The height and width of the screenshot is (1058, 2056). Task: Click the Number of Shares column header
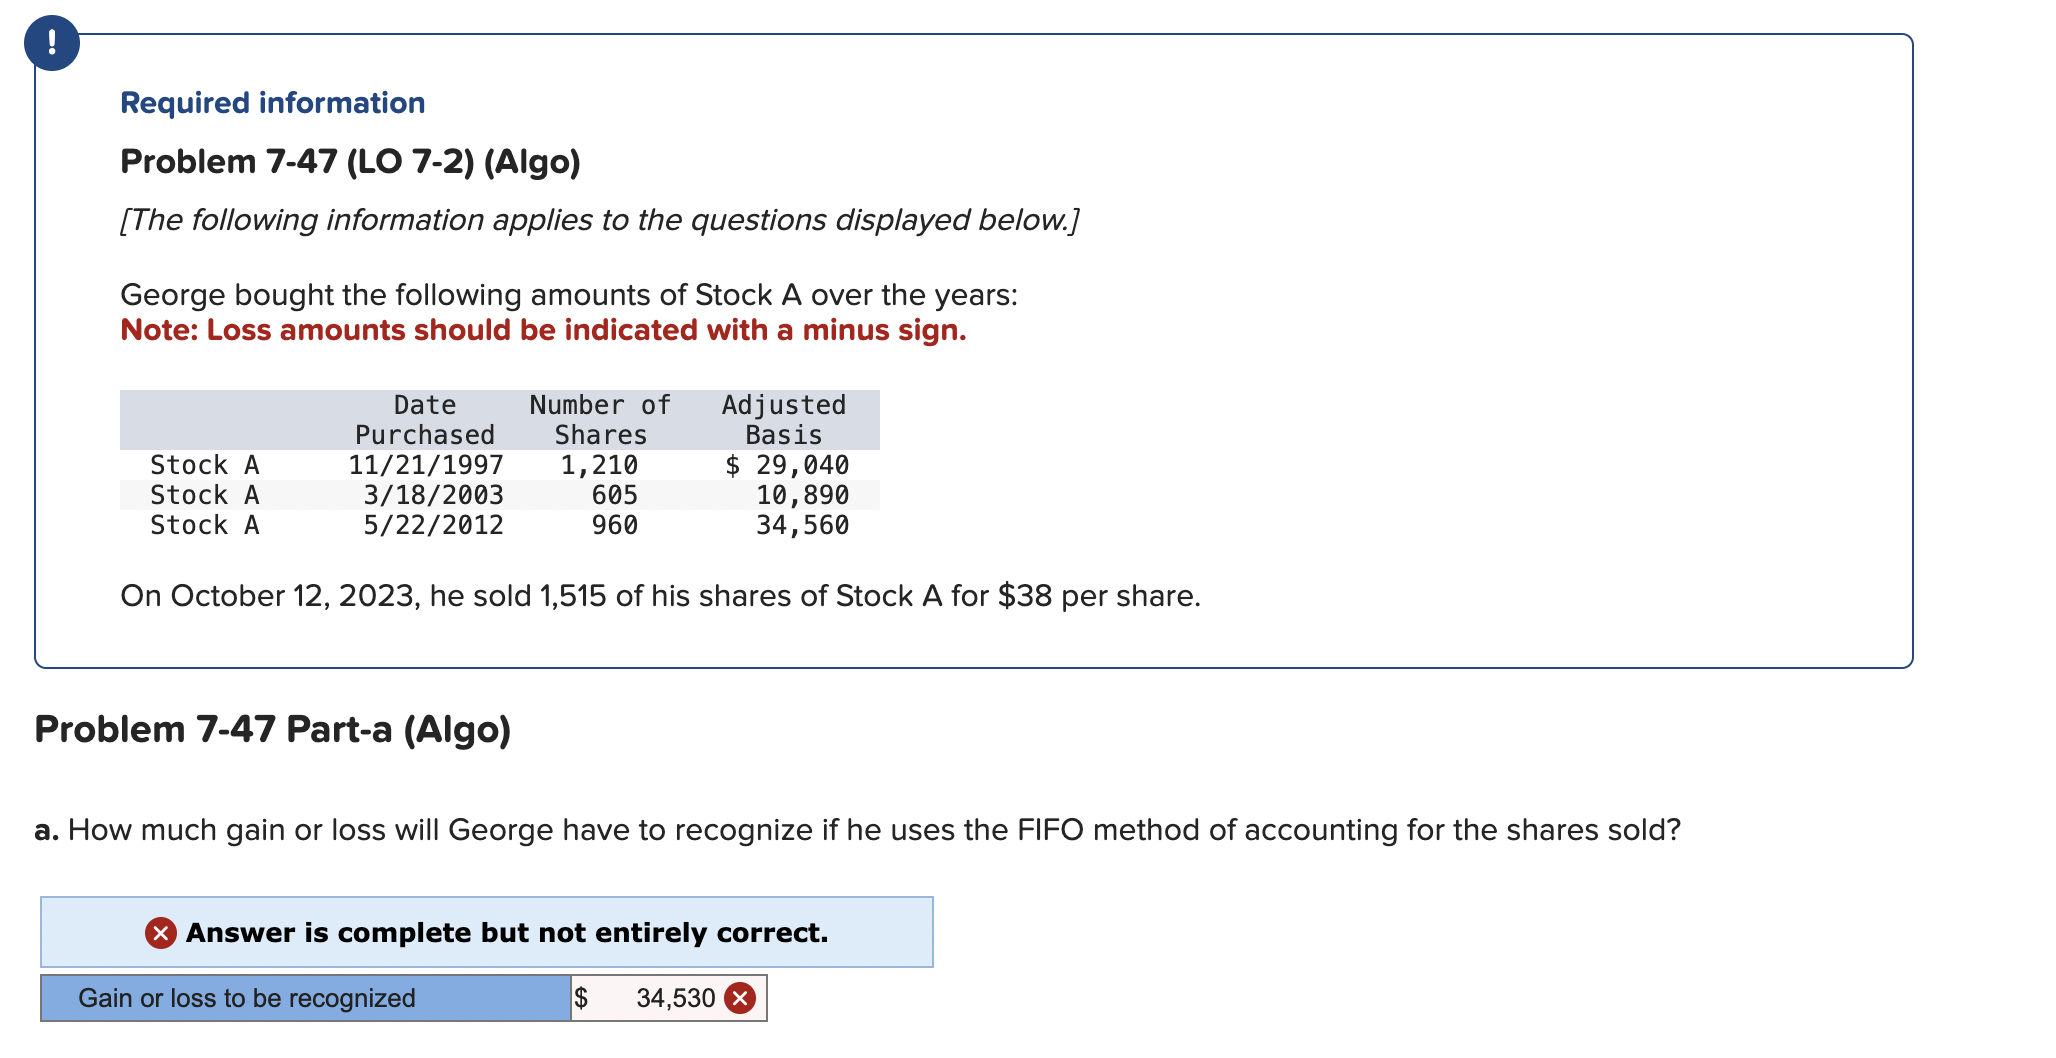pos(598,419)
